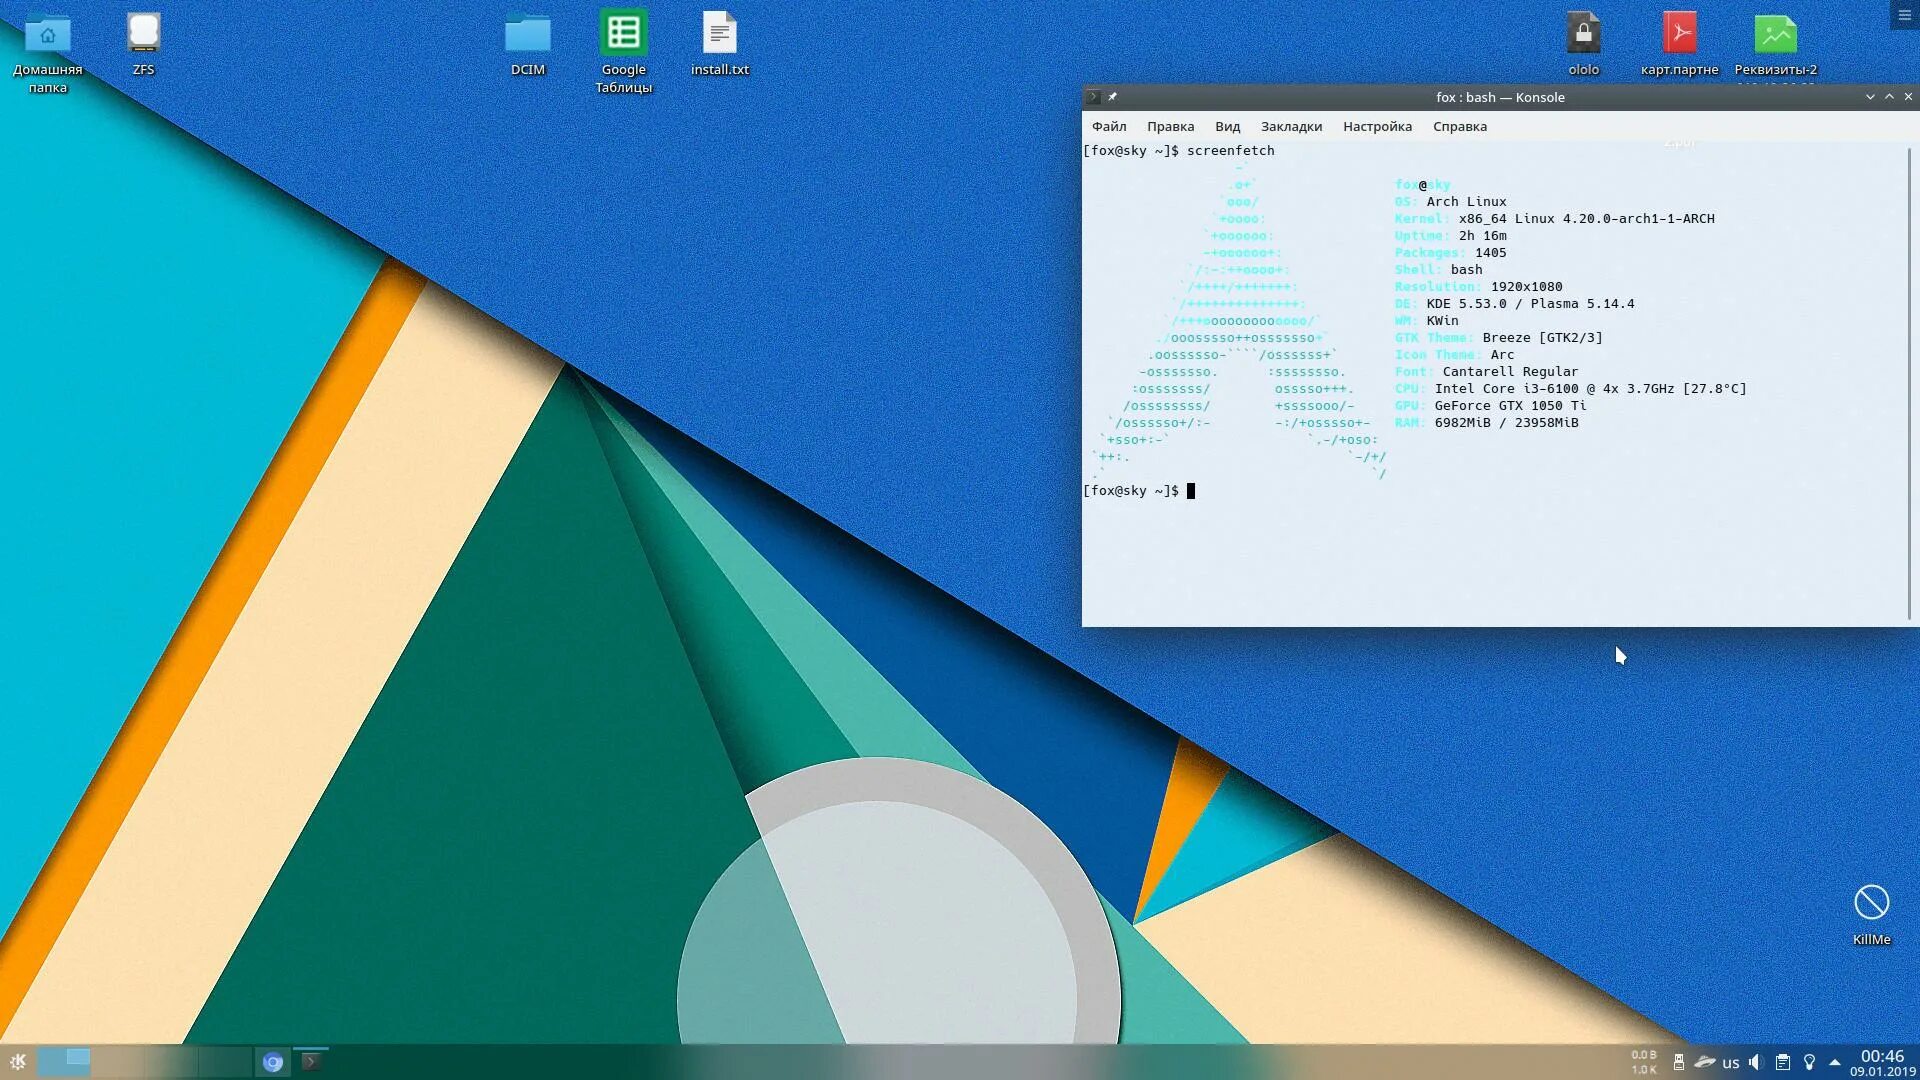Open the desktop toolbox hamburger menu
Image resolution: width=1920 pixels, height=1080 pixels.
click(x=1904, y=14)
